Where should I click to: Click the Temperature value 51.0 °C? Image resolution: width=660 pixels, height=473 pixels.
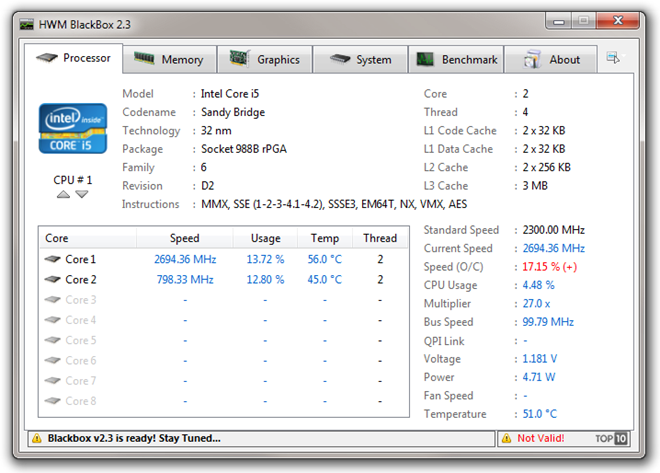tap(540, 414)
